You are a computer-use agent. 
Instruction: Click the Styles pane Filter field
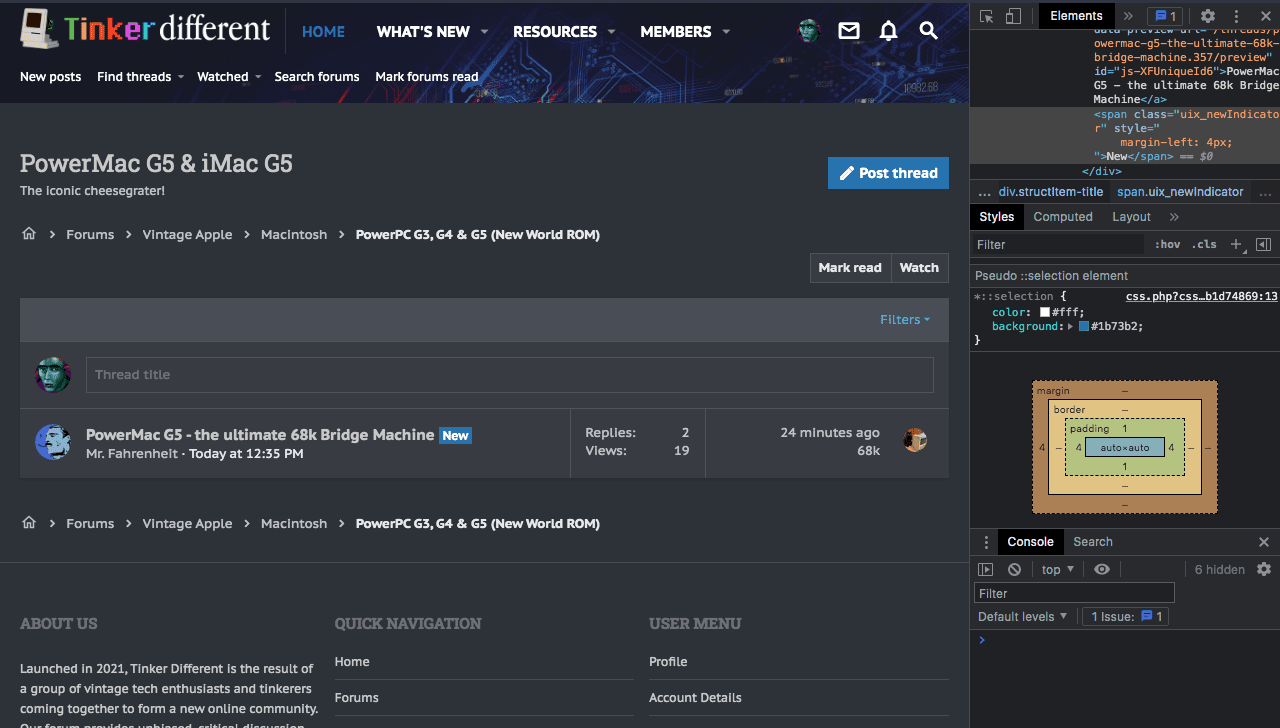click(1059, 244)
